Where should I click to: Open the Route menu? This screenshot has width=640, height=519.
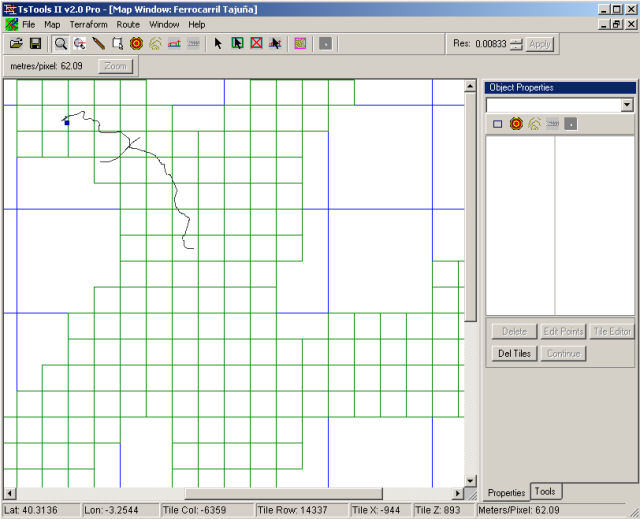point(128,24)
